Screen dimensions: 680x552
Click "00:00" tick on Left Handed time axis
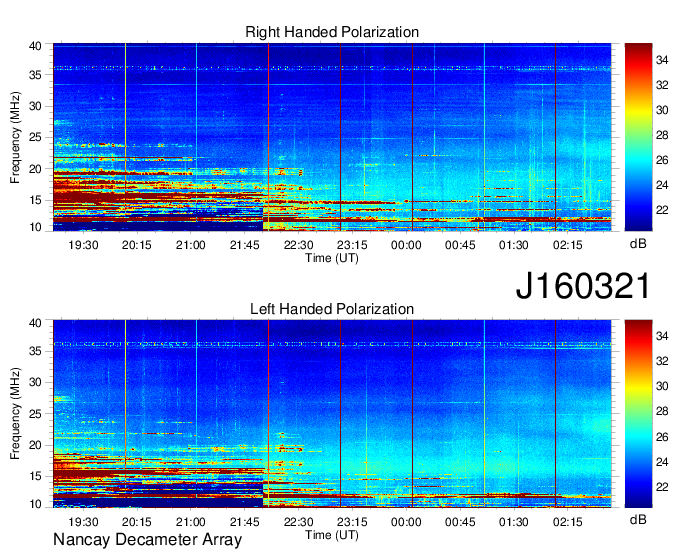pos(406,522)
